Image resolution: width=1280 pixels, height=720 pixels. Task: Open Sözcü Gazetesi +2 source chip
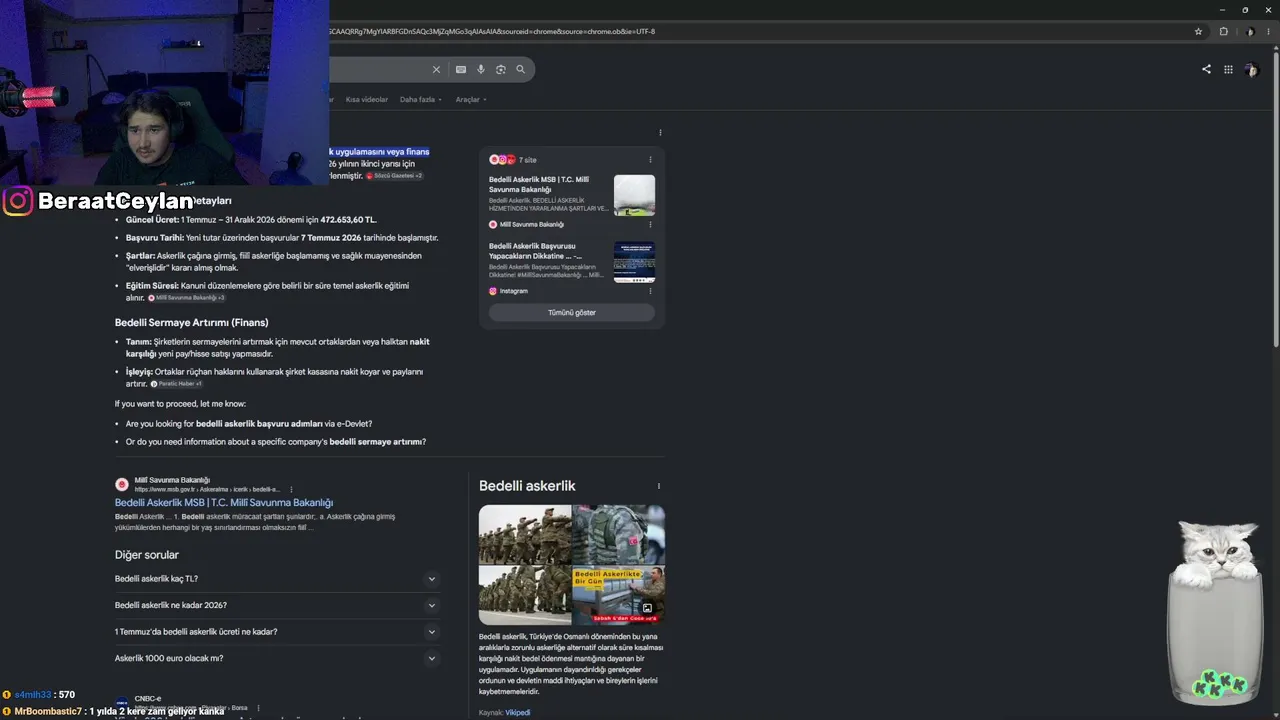tap(394, 176)
